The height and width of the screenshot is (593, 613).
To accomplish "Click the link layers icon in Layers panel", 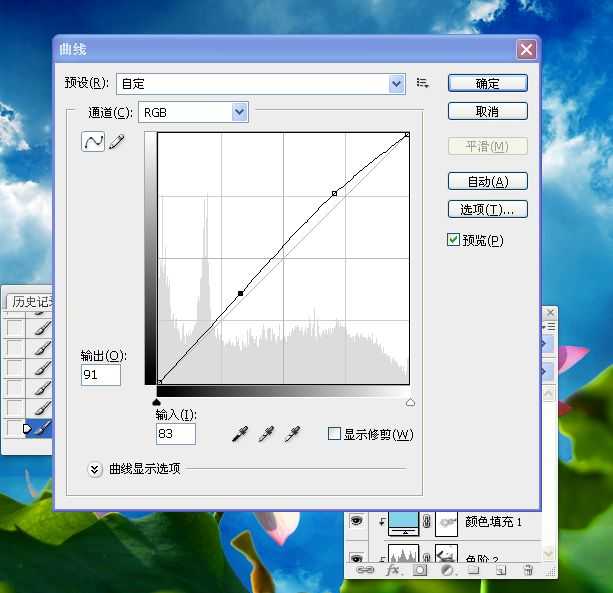I will coord(365,570).
